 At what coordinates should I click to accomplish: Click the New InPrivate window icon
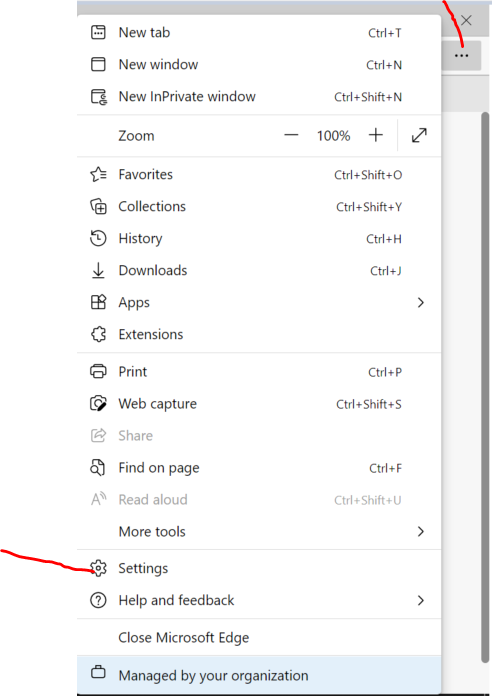pyautogui.click(x=99, y=96)
